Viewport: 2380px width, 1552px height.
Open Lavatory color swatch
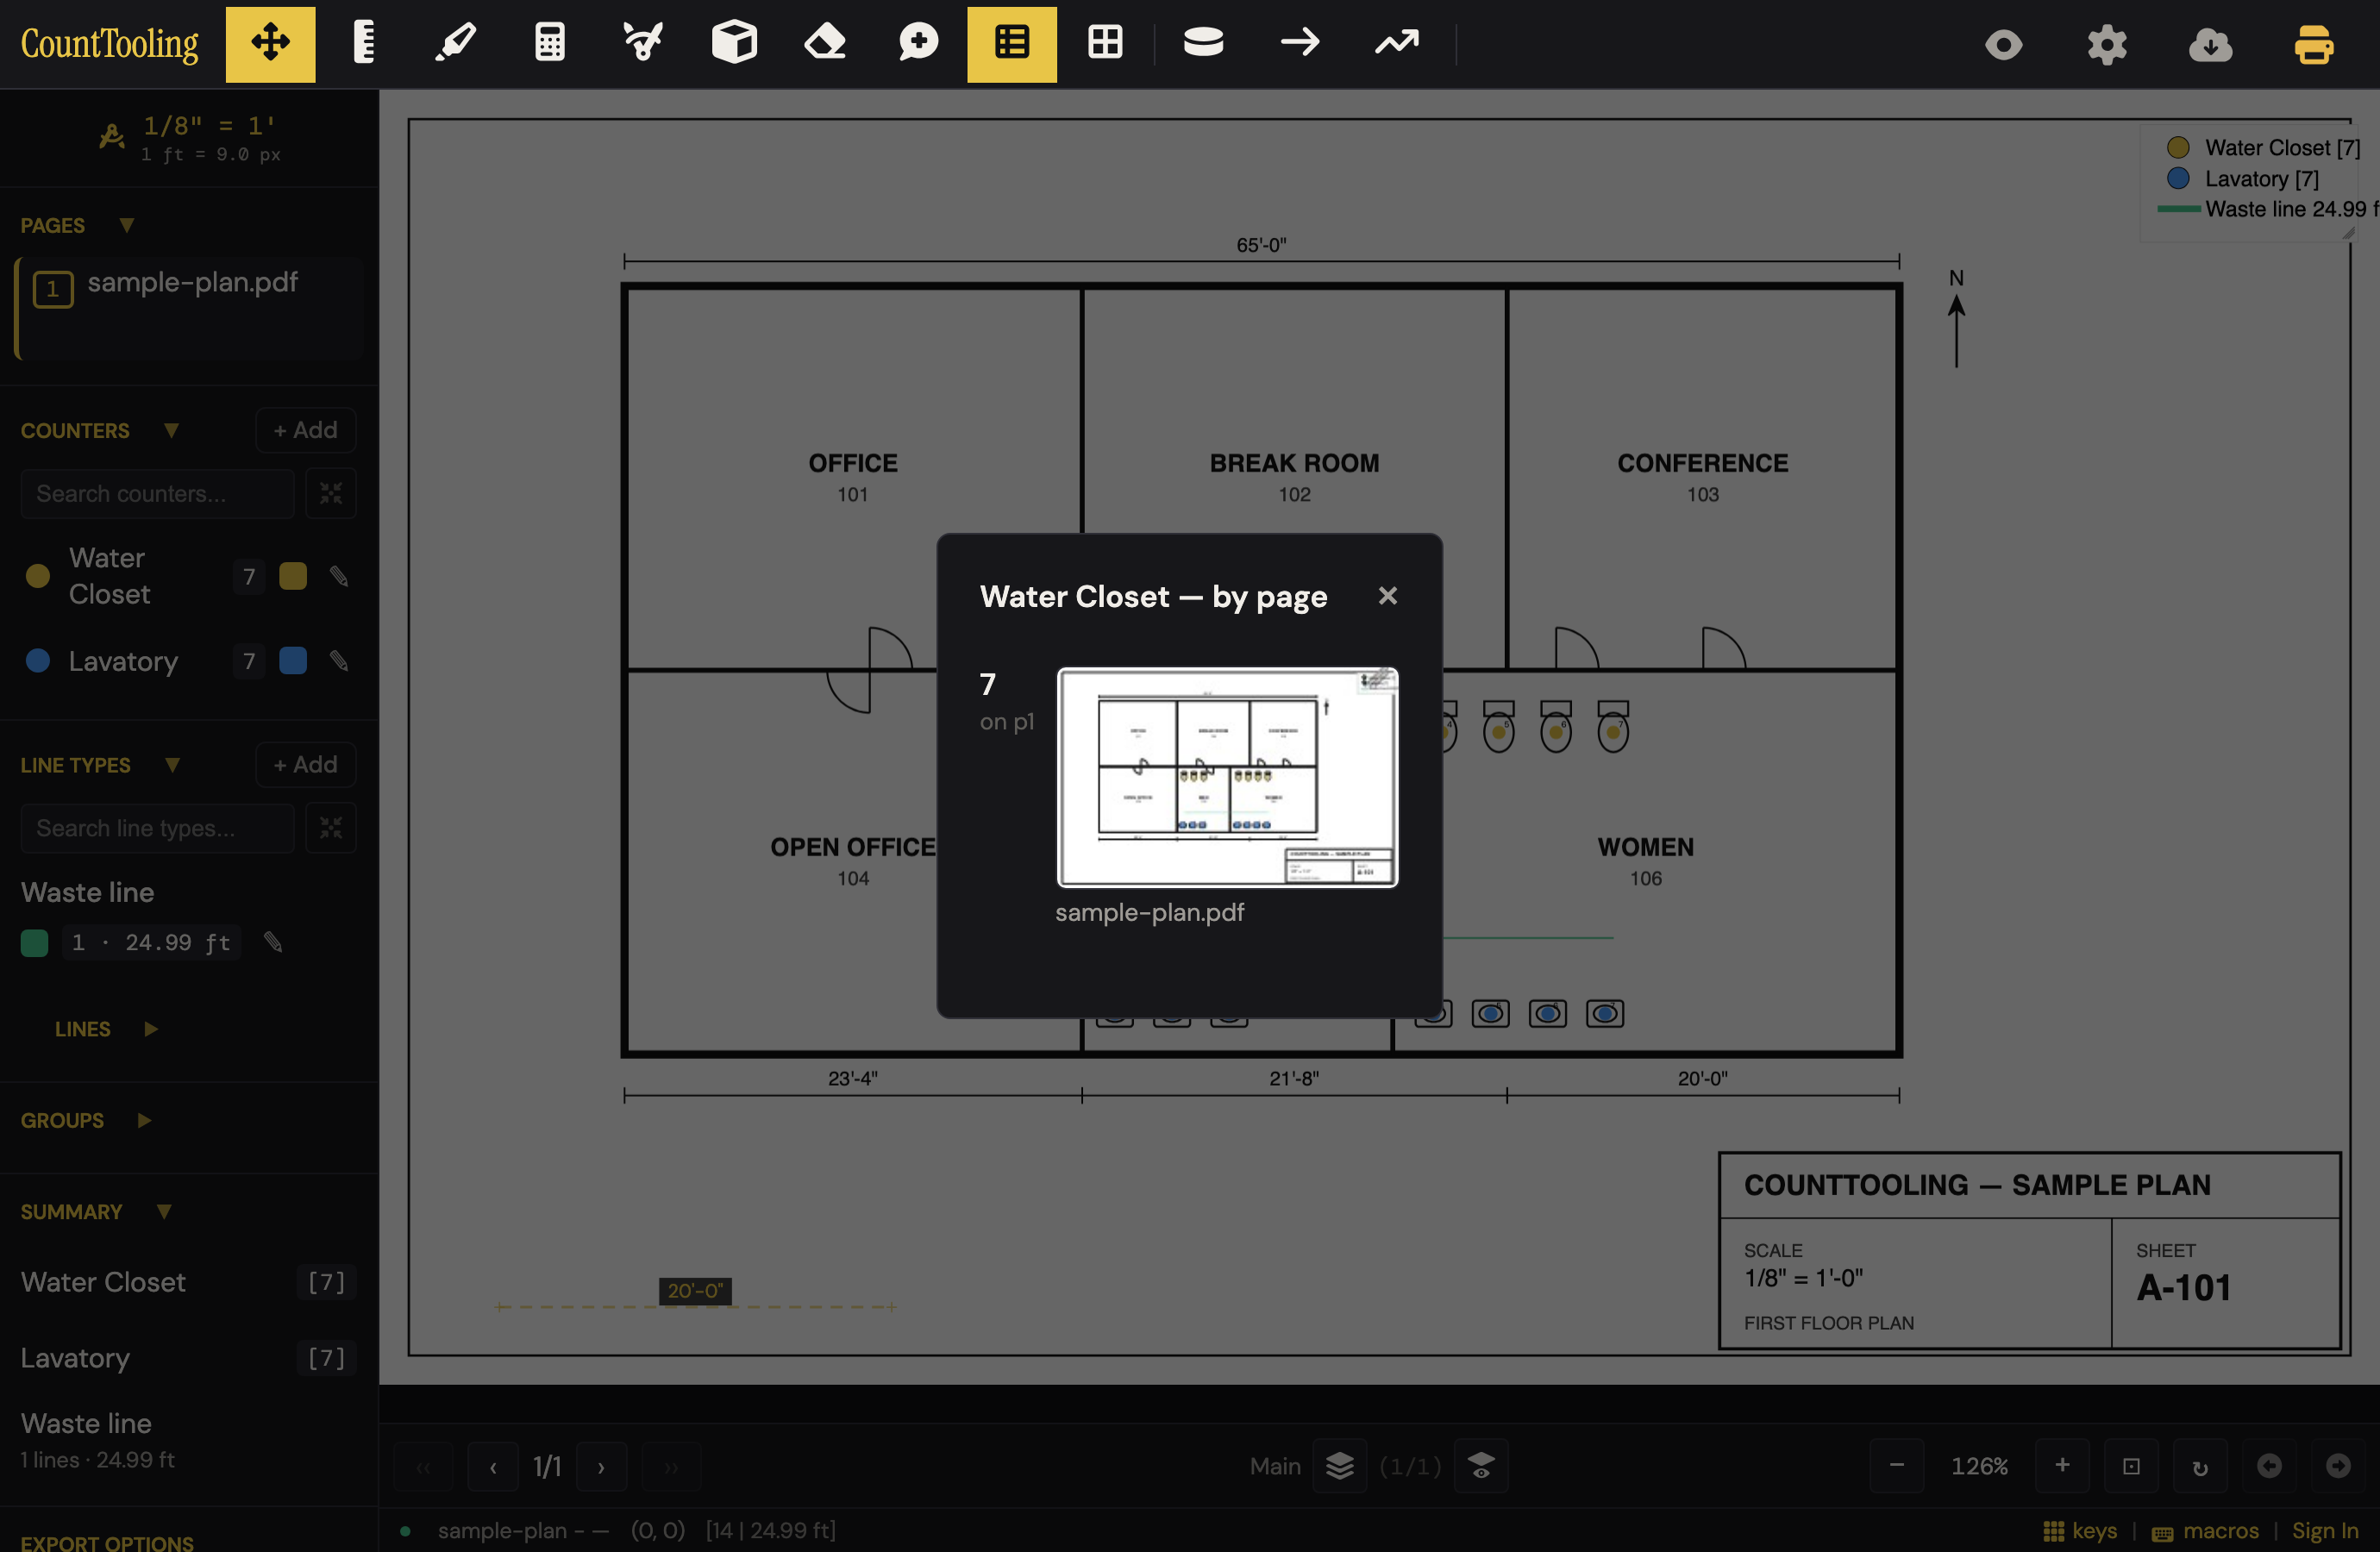(x=293, y=661)
